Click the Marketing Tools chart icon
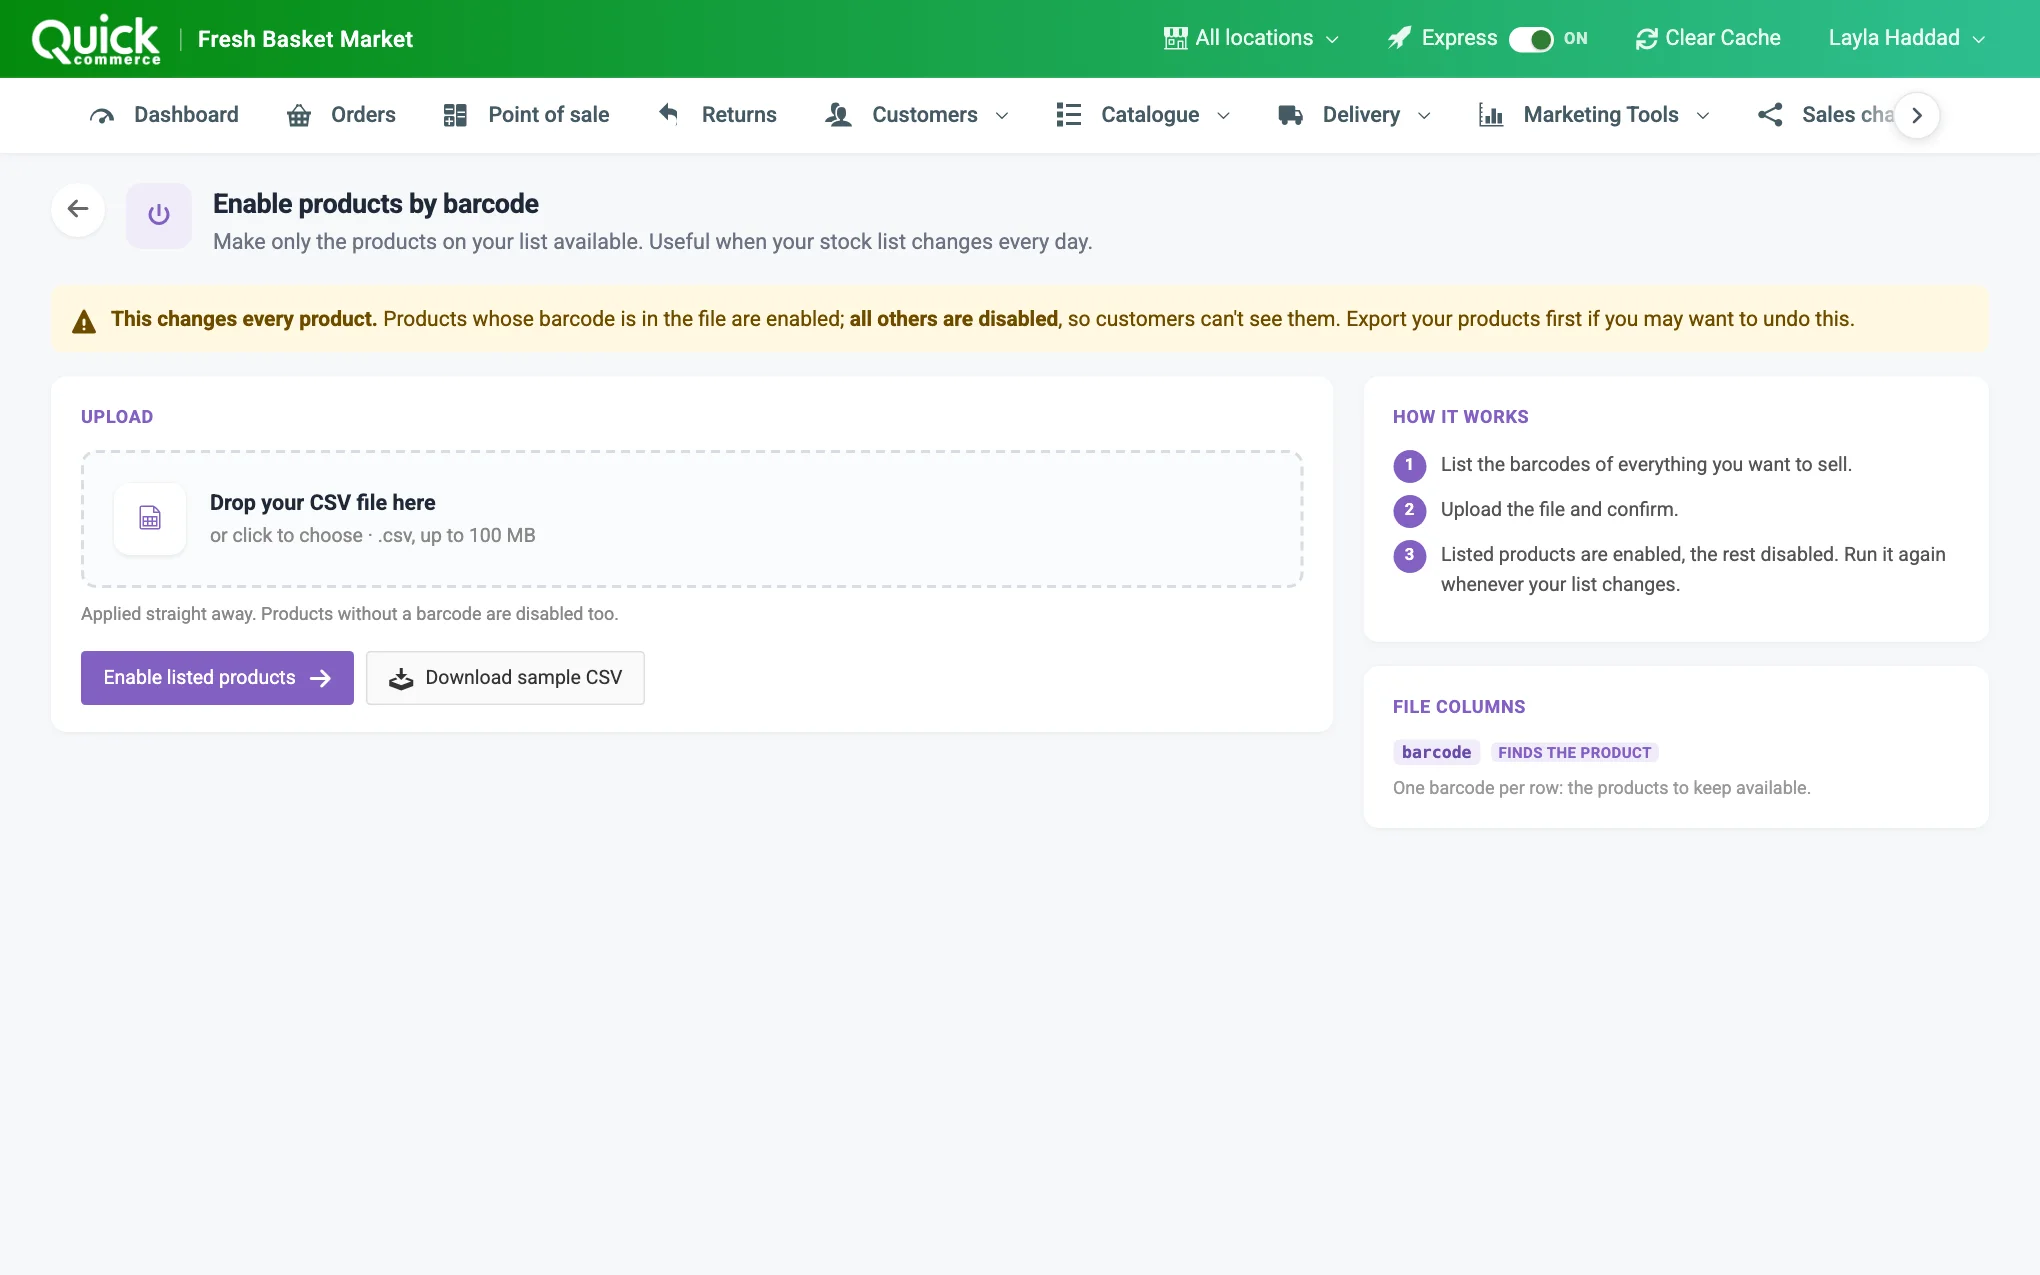This screenshot has width=2040, height=1275. coord(1491,115)
